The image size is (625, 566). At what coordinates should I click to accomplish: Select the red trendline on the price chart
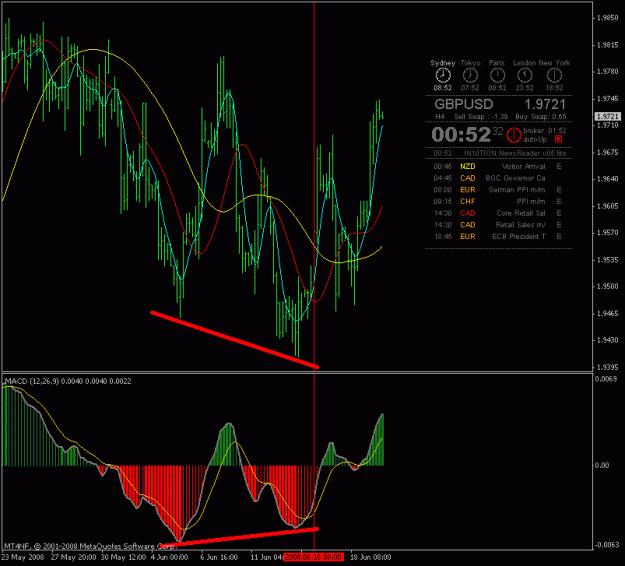[x=234, y=340]
